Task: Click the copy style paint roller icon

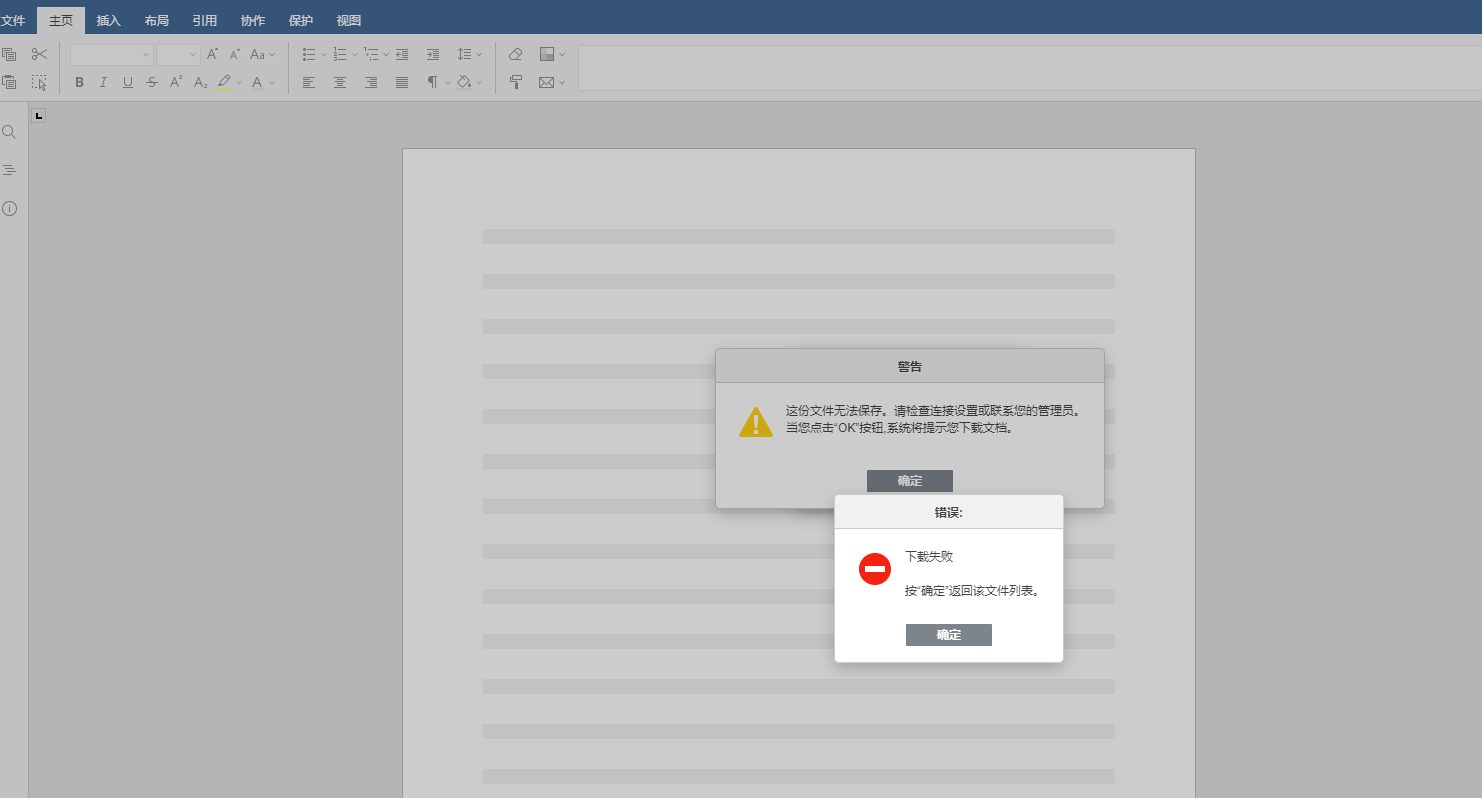Action: [x=516, y=82]
